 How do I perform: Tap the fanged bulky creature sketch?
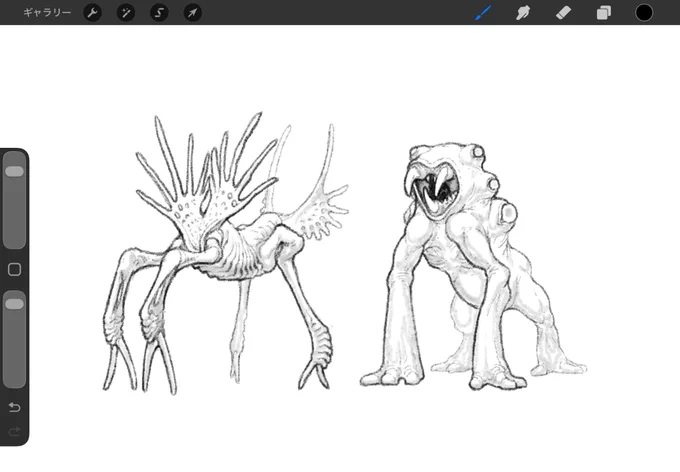point(473,266)
